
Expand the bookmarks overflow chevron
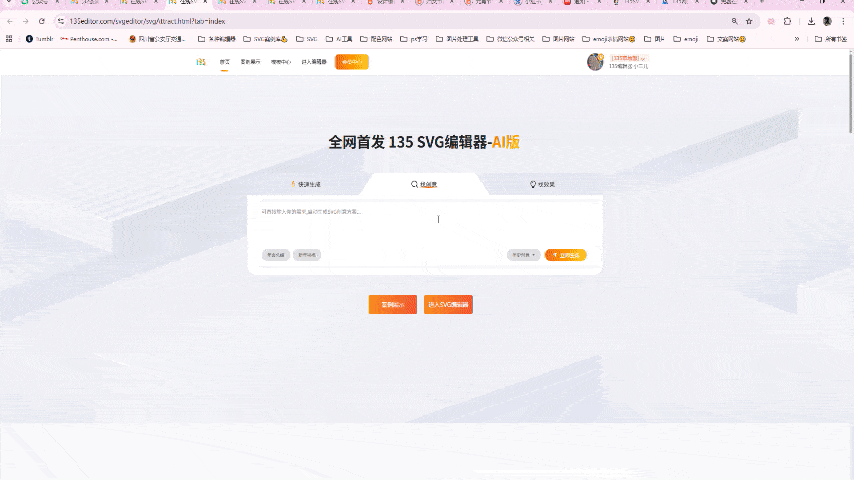point(797,39)
